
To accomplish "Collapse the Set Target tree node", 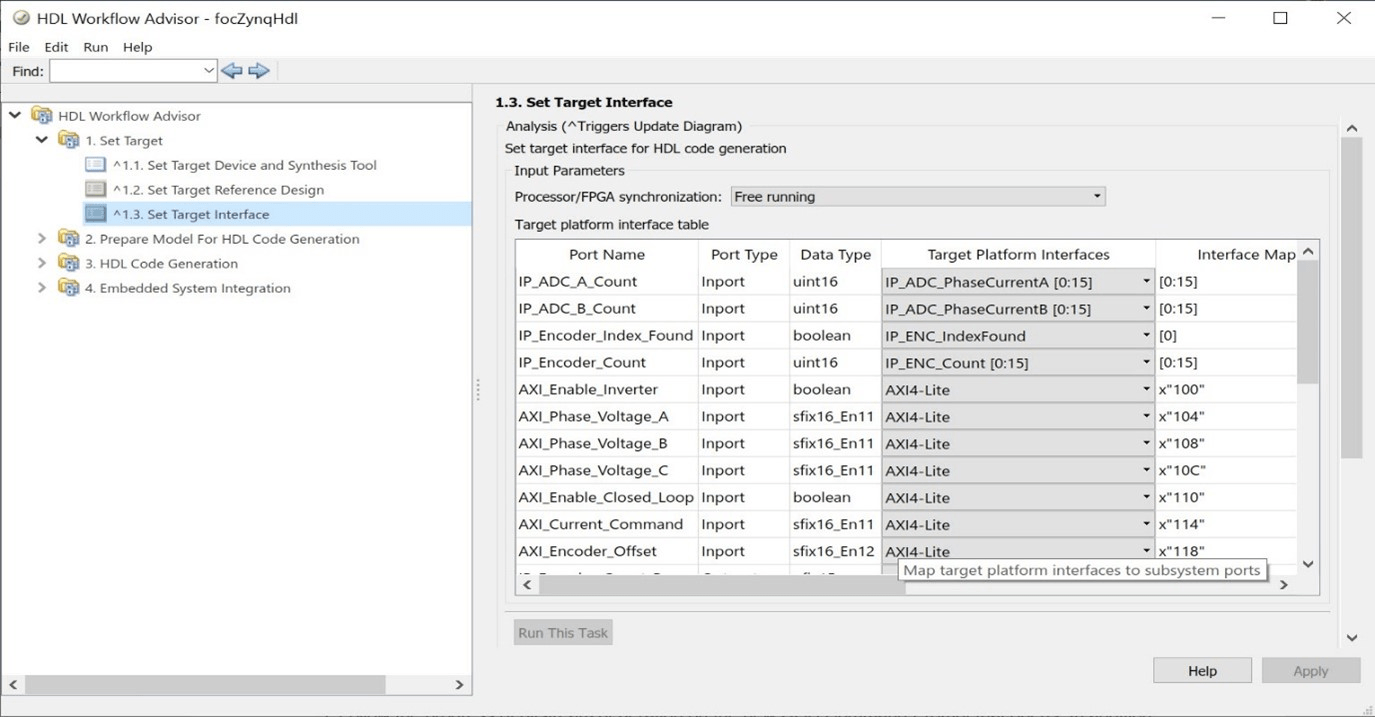I will 42,140.
